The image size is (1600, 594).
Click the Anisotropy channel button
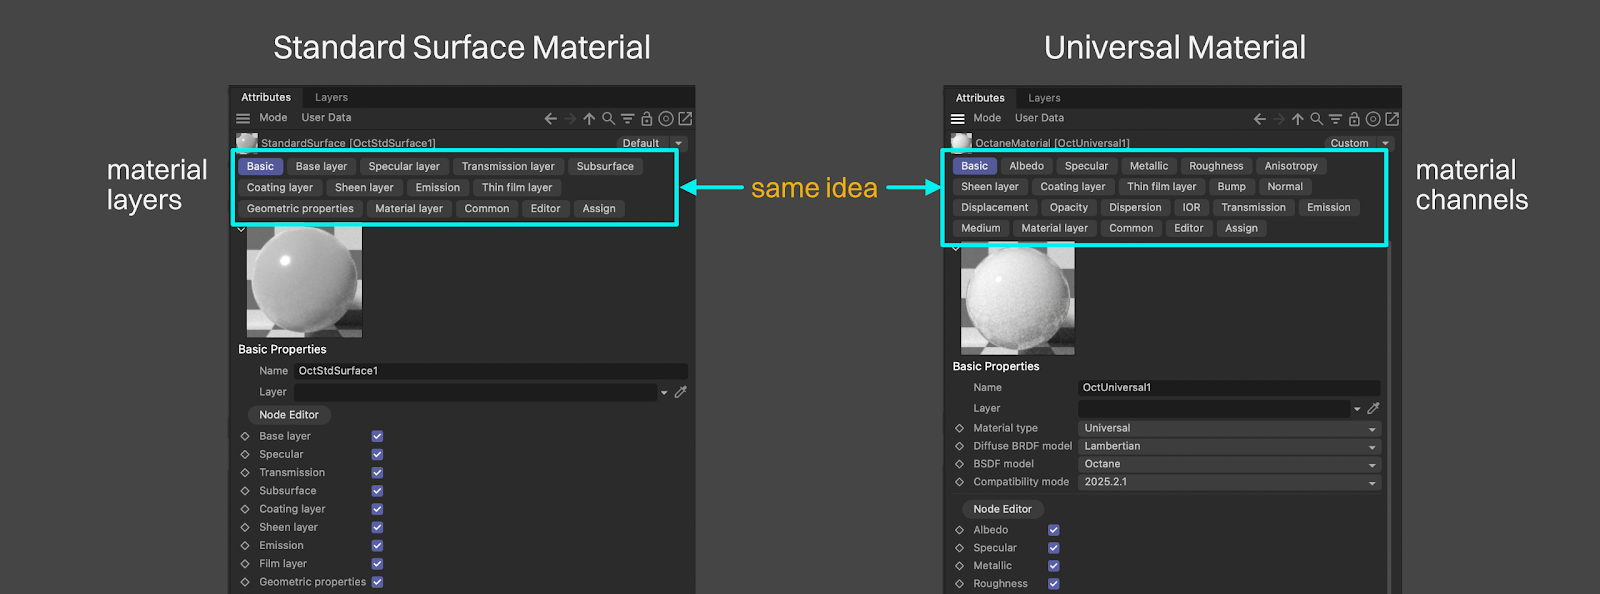1290,166
